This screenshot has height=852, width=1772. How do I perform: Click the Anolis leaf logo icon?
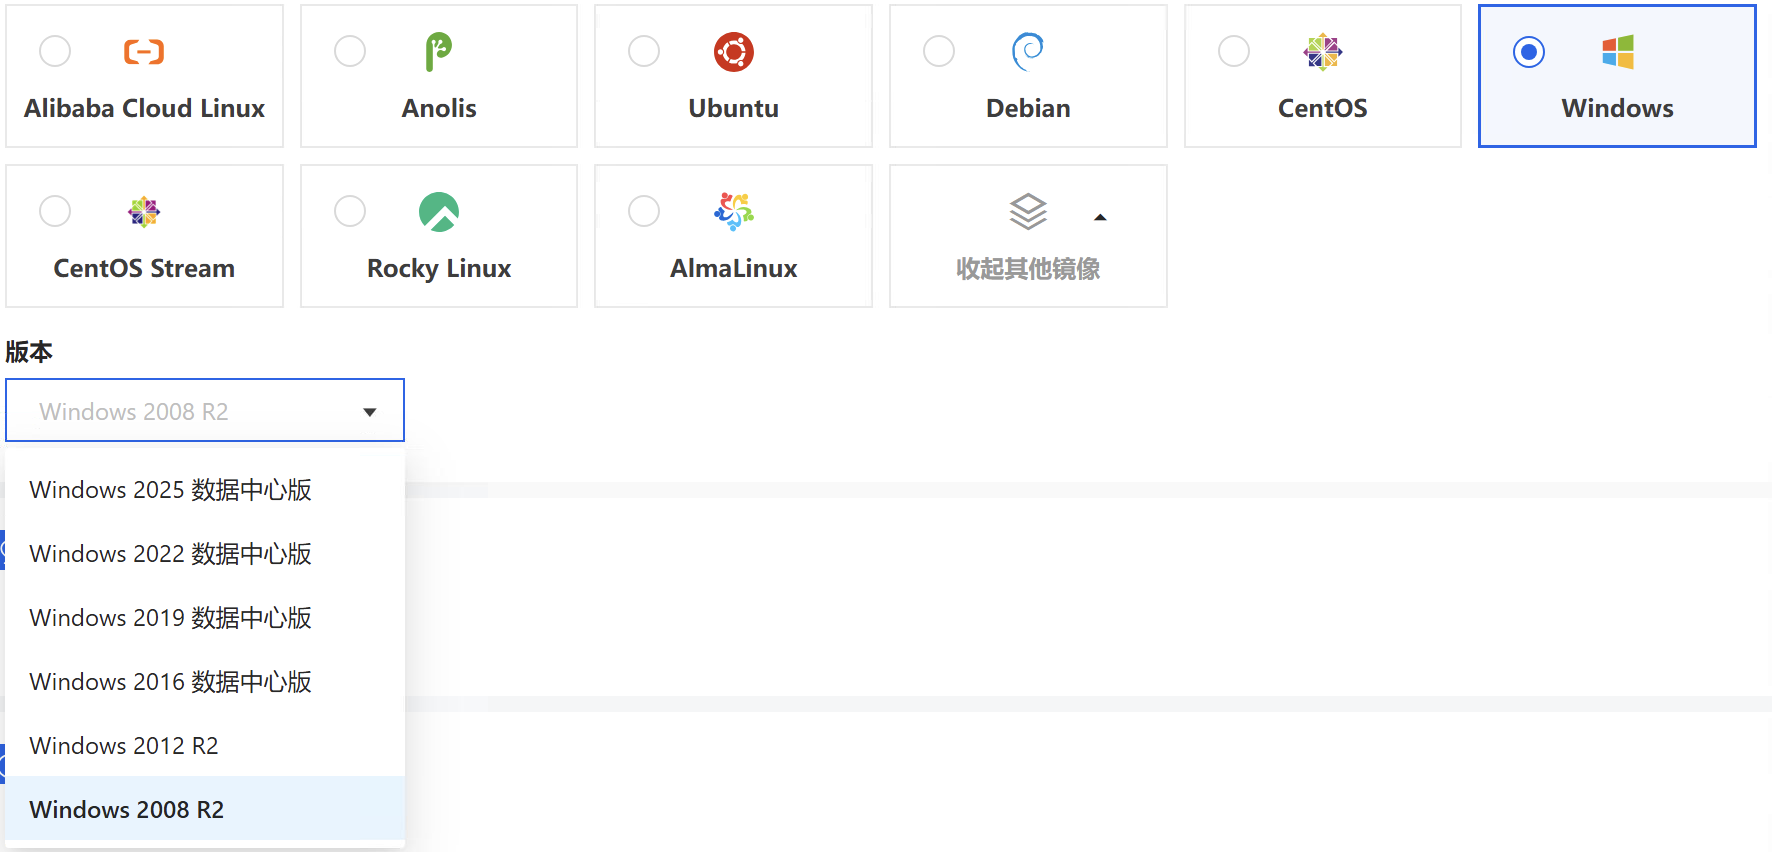(x=439, y=51)
